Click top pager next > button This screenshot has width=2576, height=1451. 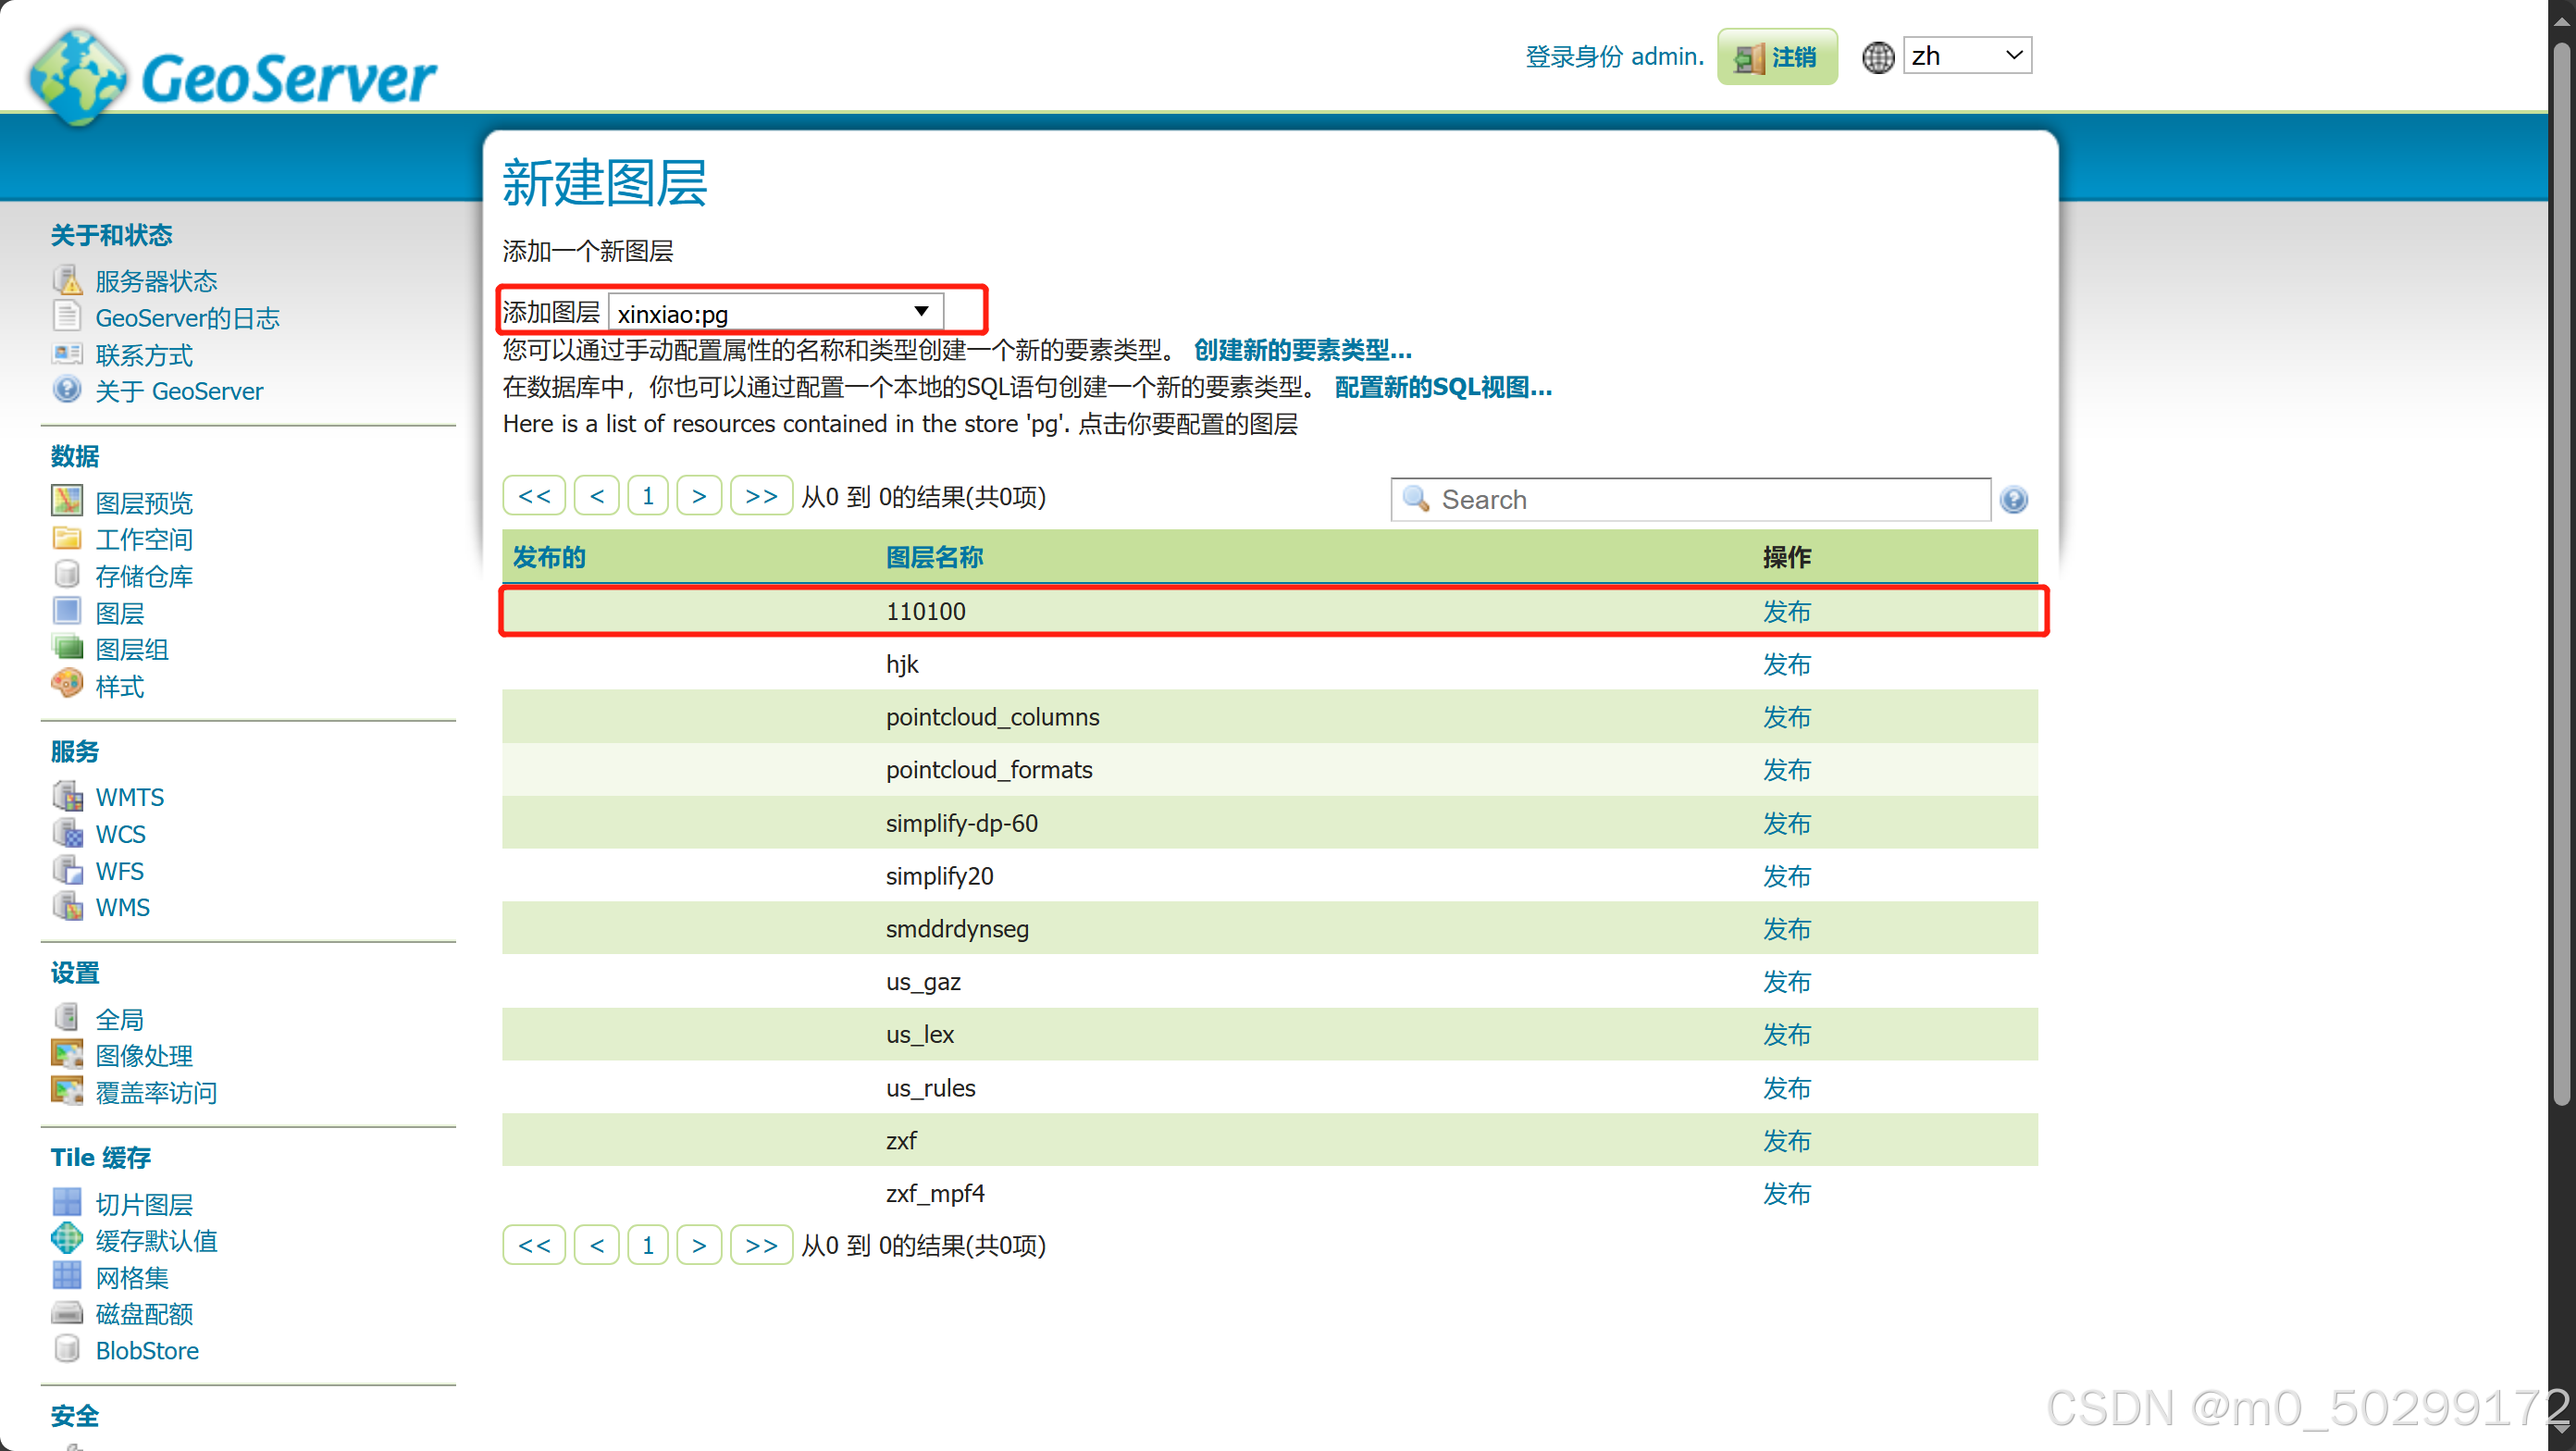[x=699, y=496]
